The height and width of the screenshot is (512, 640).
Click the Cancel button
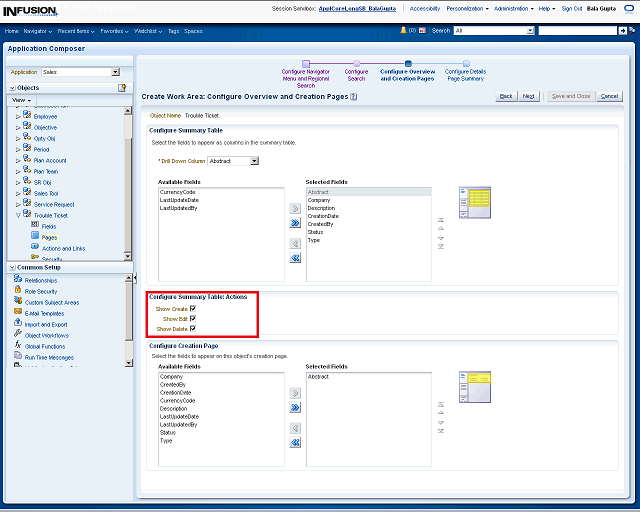[609, 96]
